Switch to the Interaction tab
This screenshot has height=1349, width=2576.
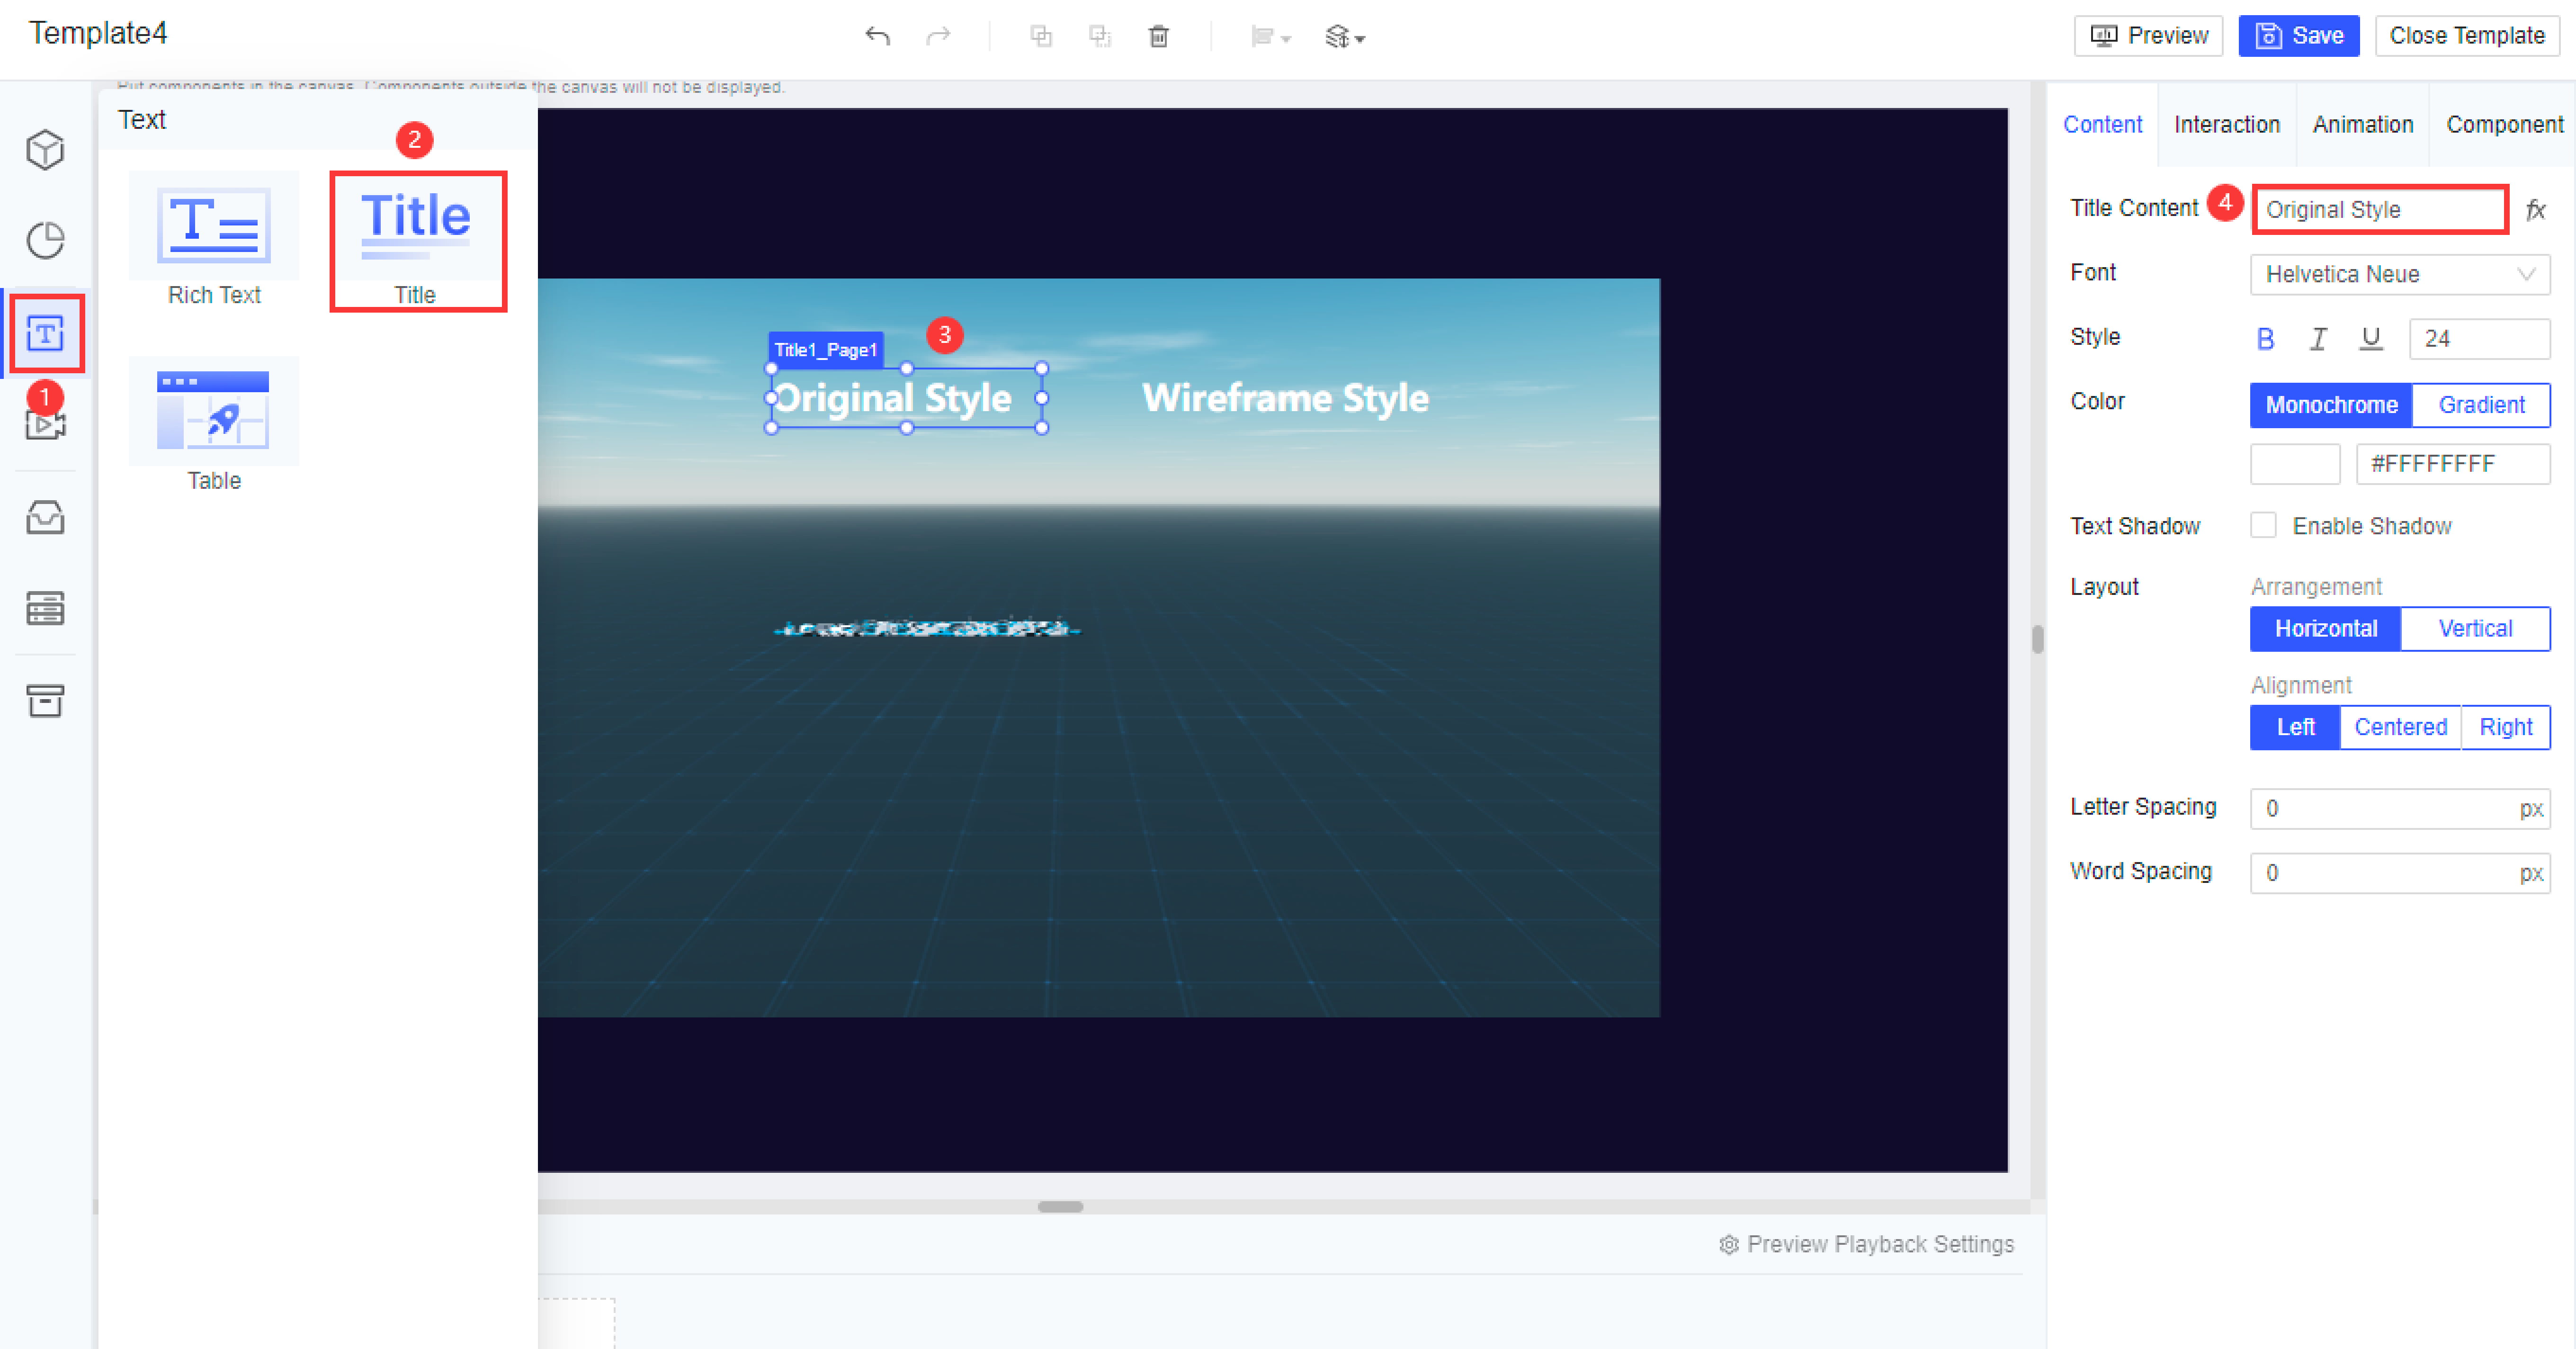2227,125
